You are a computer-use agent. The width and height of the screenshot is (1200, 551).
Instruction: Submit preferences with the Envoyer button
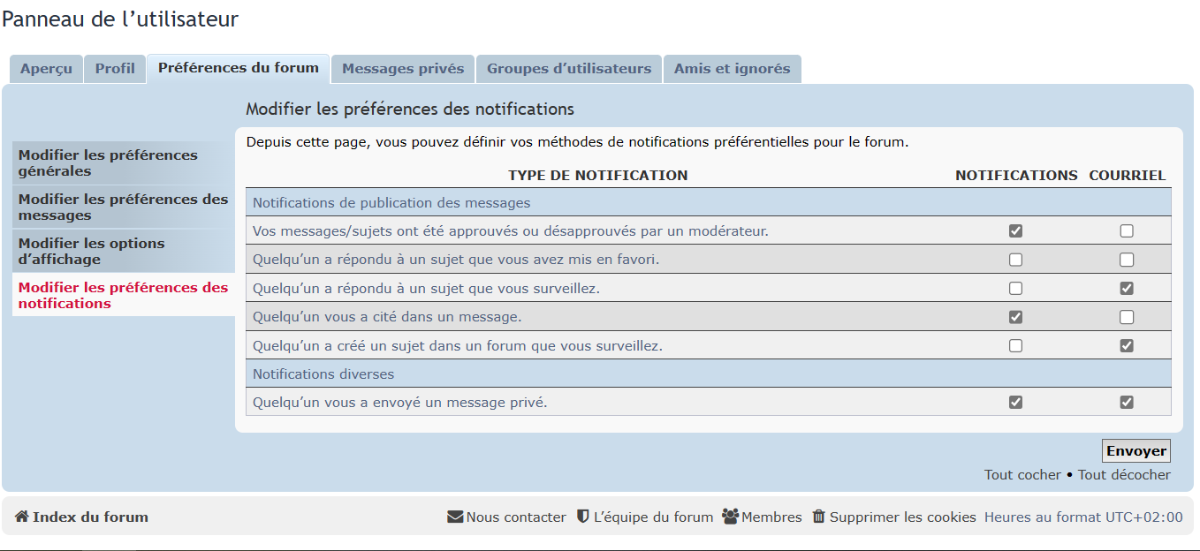1136,451
